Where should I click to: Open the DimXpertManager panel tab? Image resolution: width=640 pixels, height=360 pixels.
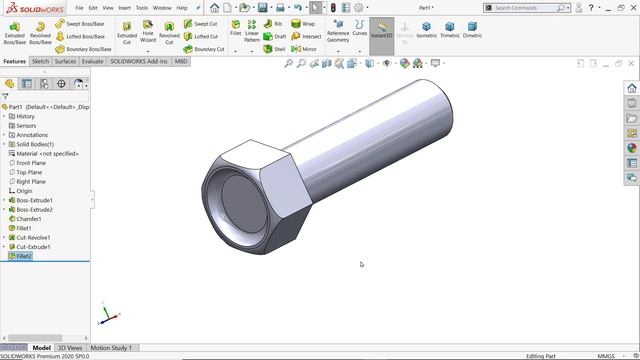pyautogui.click(x=61, y=84)
